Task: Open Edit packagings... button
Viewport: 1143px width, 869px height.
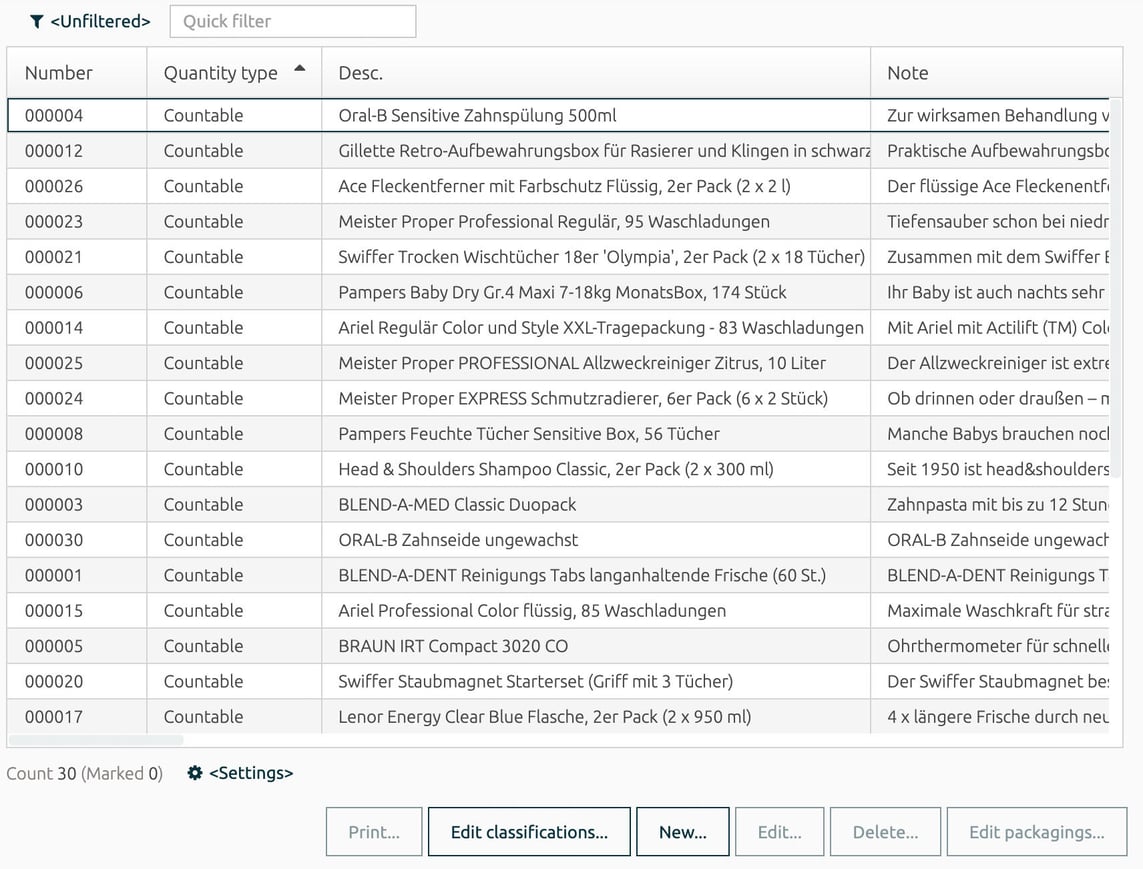Action: (1037, 832)
